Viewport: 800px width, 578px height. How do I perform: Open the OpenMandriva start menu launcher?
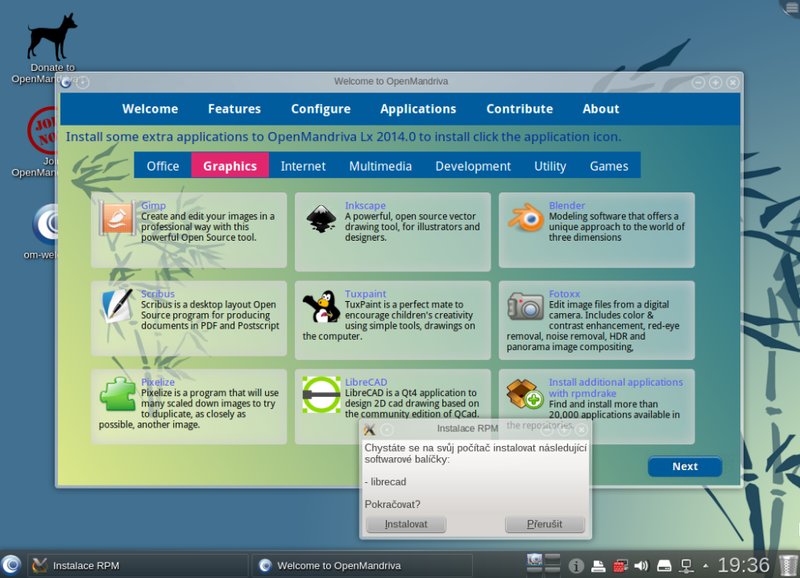11,565
